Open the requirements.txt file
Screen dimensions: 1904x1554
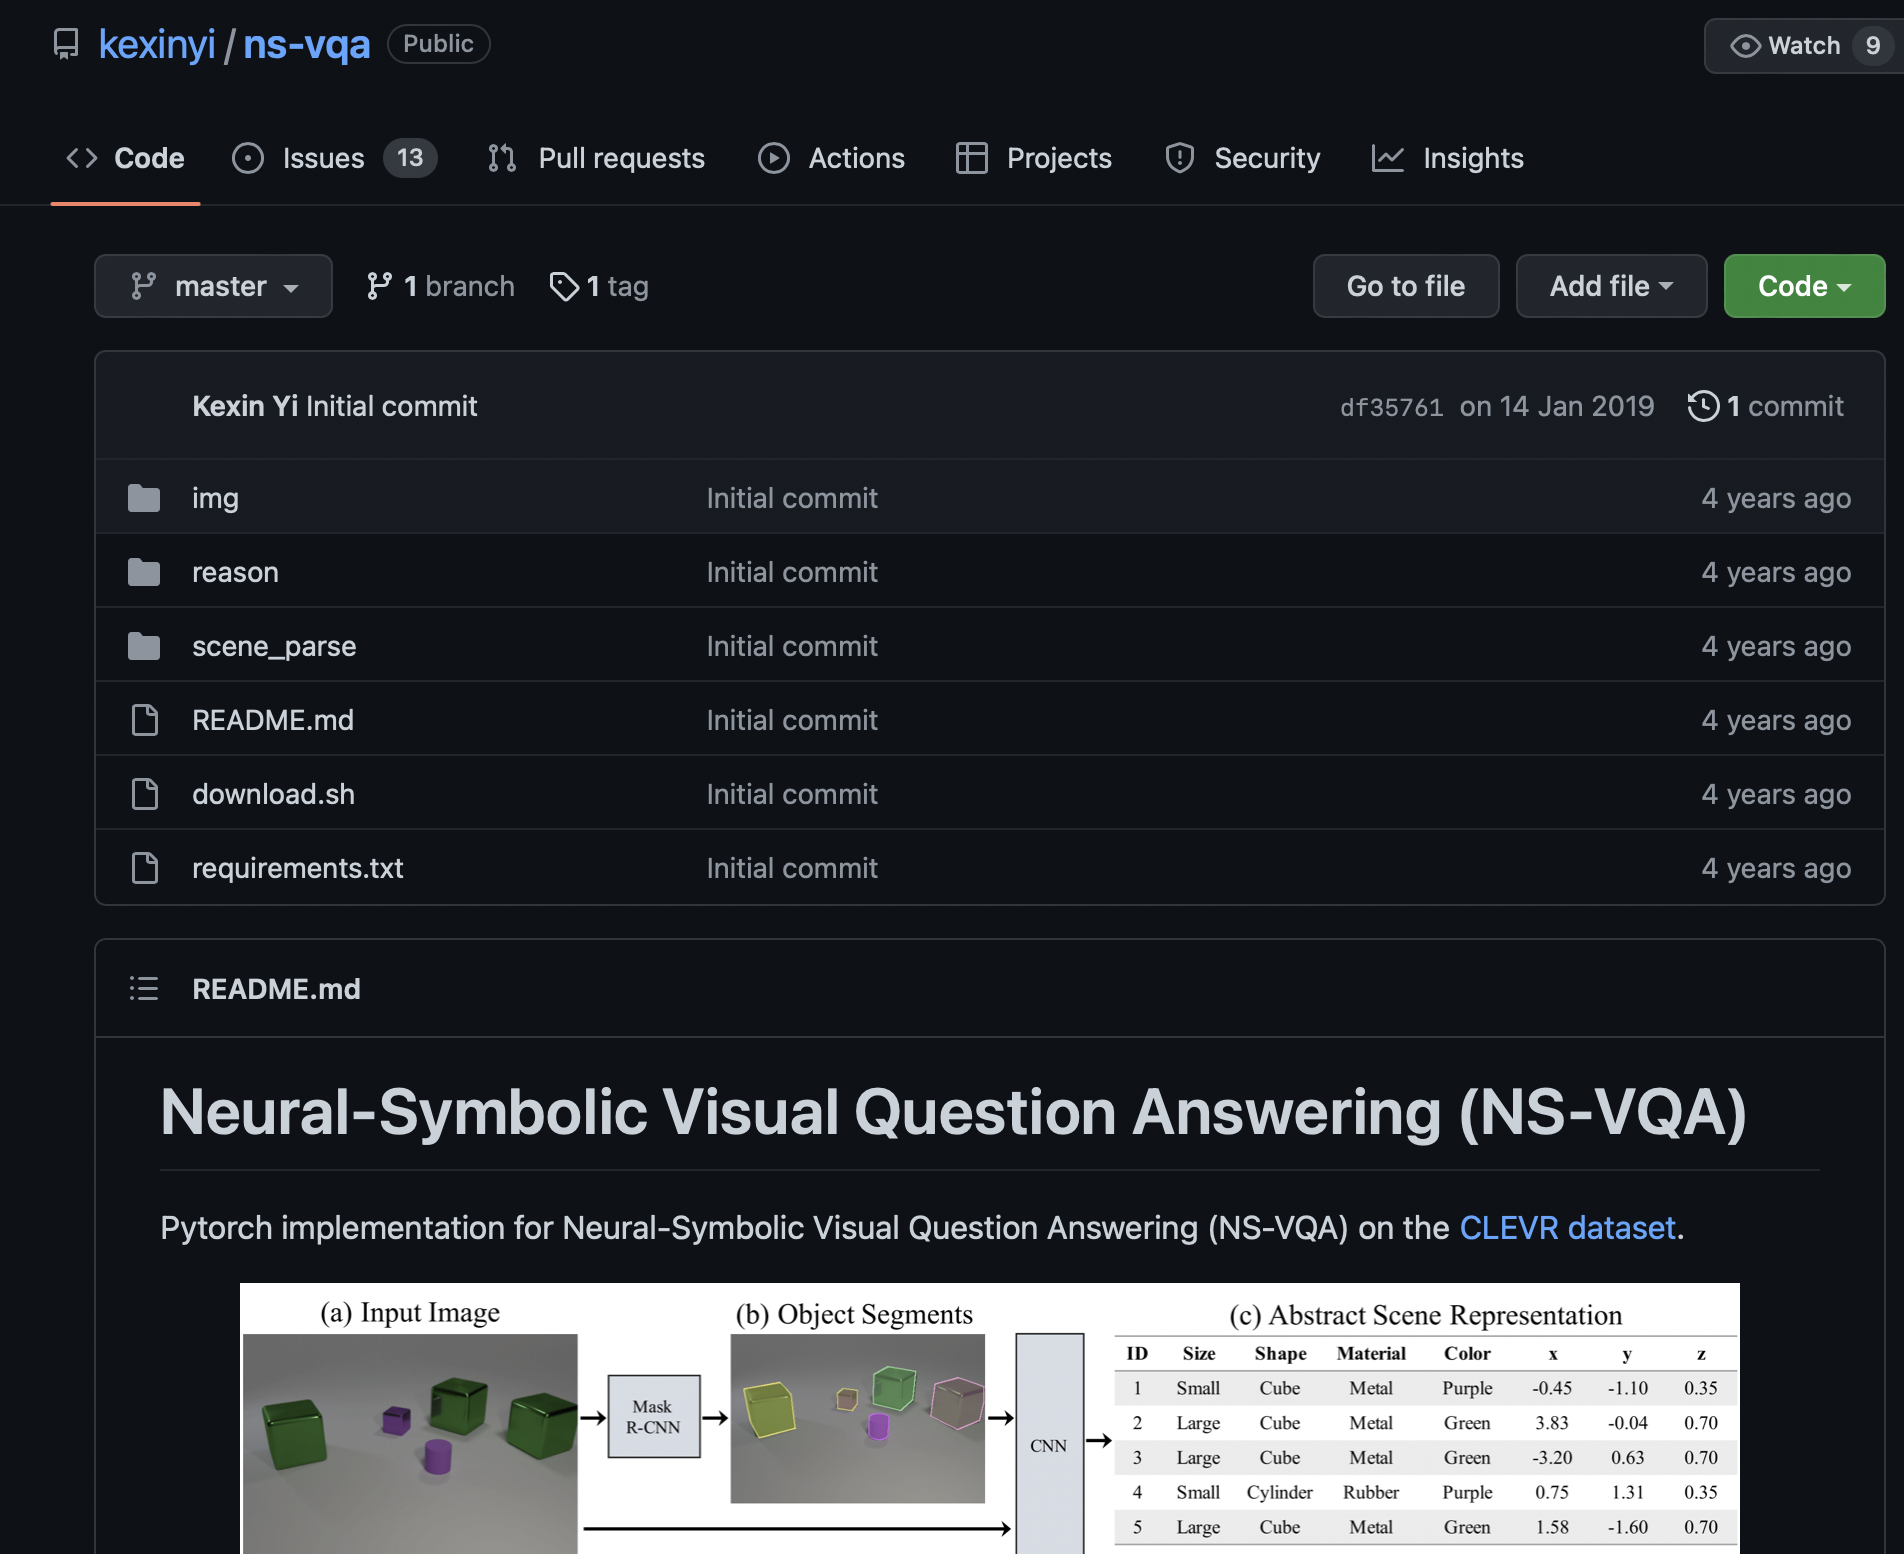[x=297, y=868]
